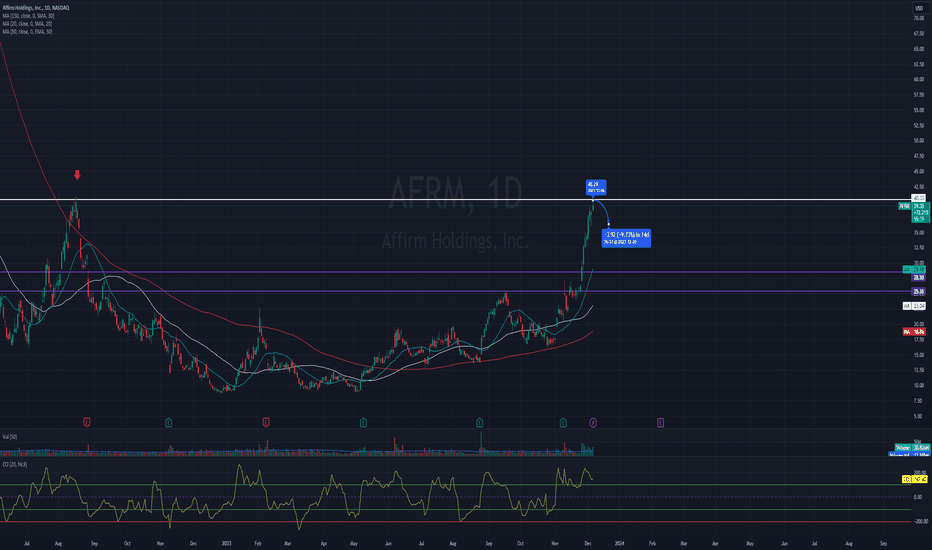Select the CCI (20) indicator legend
The image size is (932, 550).
14,464
